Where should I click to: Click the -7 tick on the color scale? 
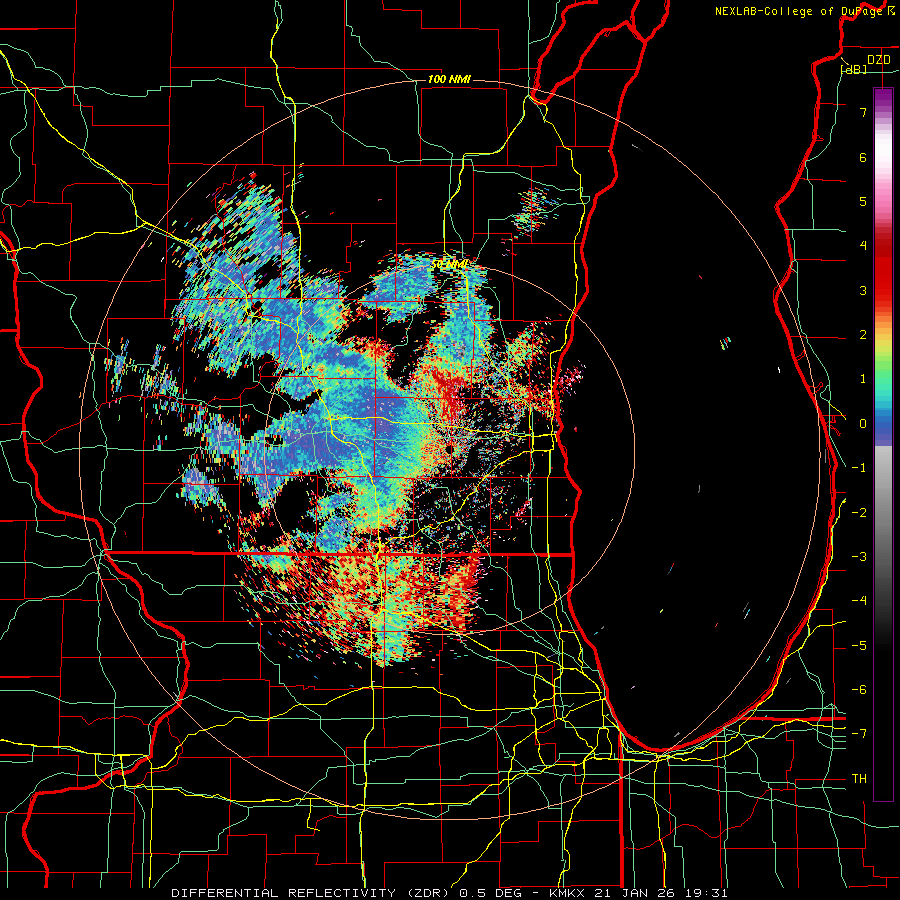(859, 734)
